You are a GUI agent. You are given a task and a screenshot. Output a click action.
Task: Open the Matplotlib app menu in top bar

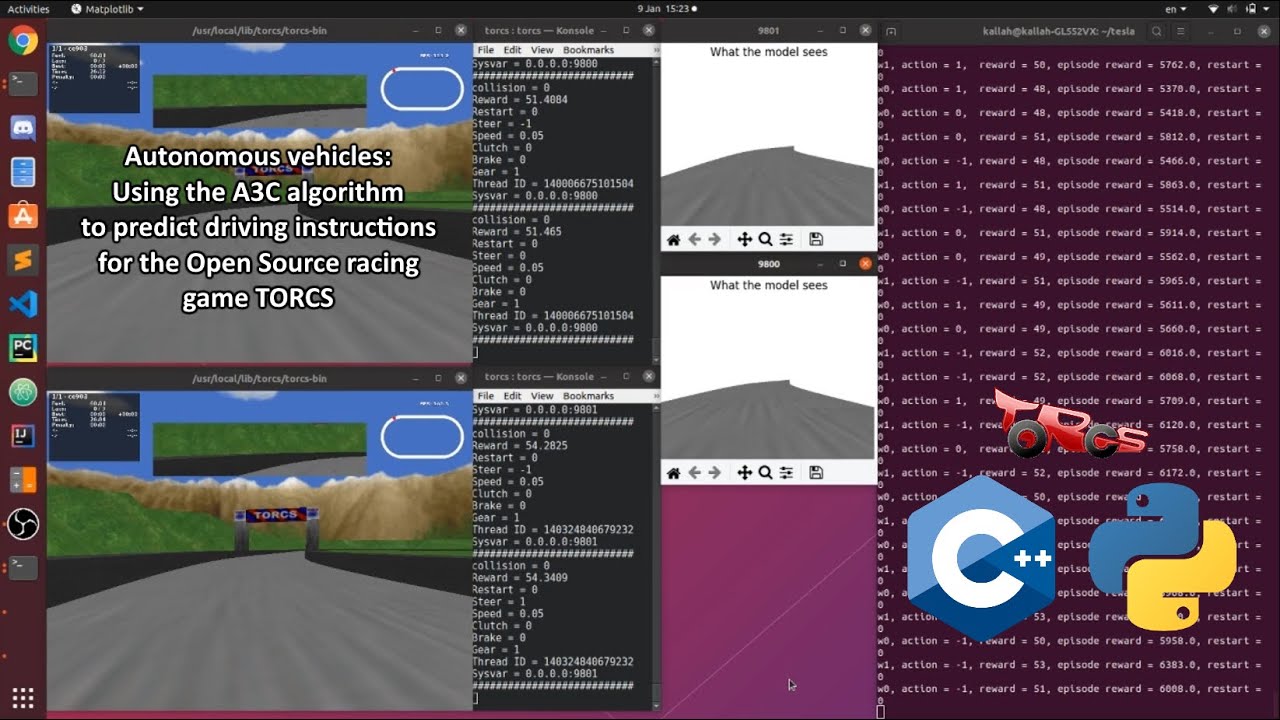pos(108,8)
